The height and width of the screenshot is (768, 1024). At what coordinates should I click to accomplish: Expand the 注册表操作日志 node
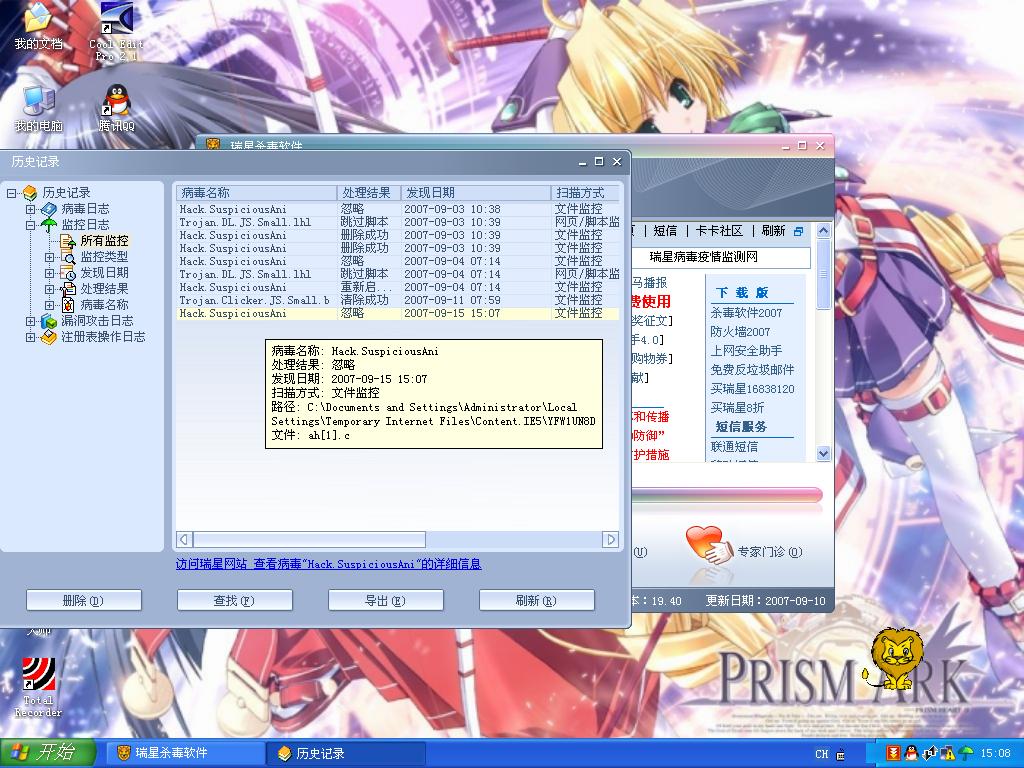(x=31, y=337)
